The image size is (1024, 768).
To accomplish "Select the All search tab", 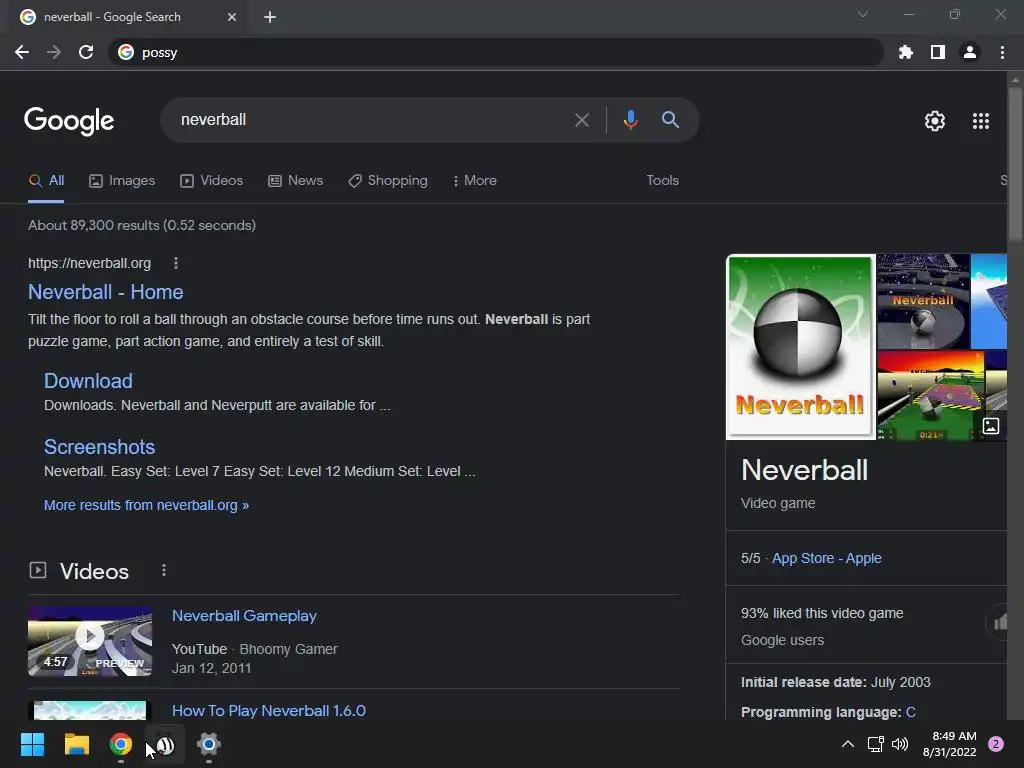I will point(46,181).
